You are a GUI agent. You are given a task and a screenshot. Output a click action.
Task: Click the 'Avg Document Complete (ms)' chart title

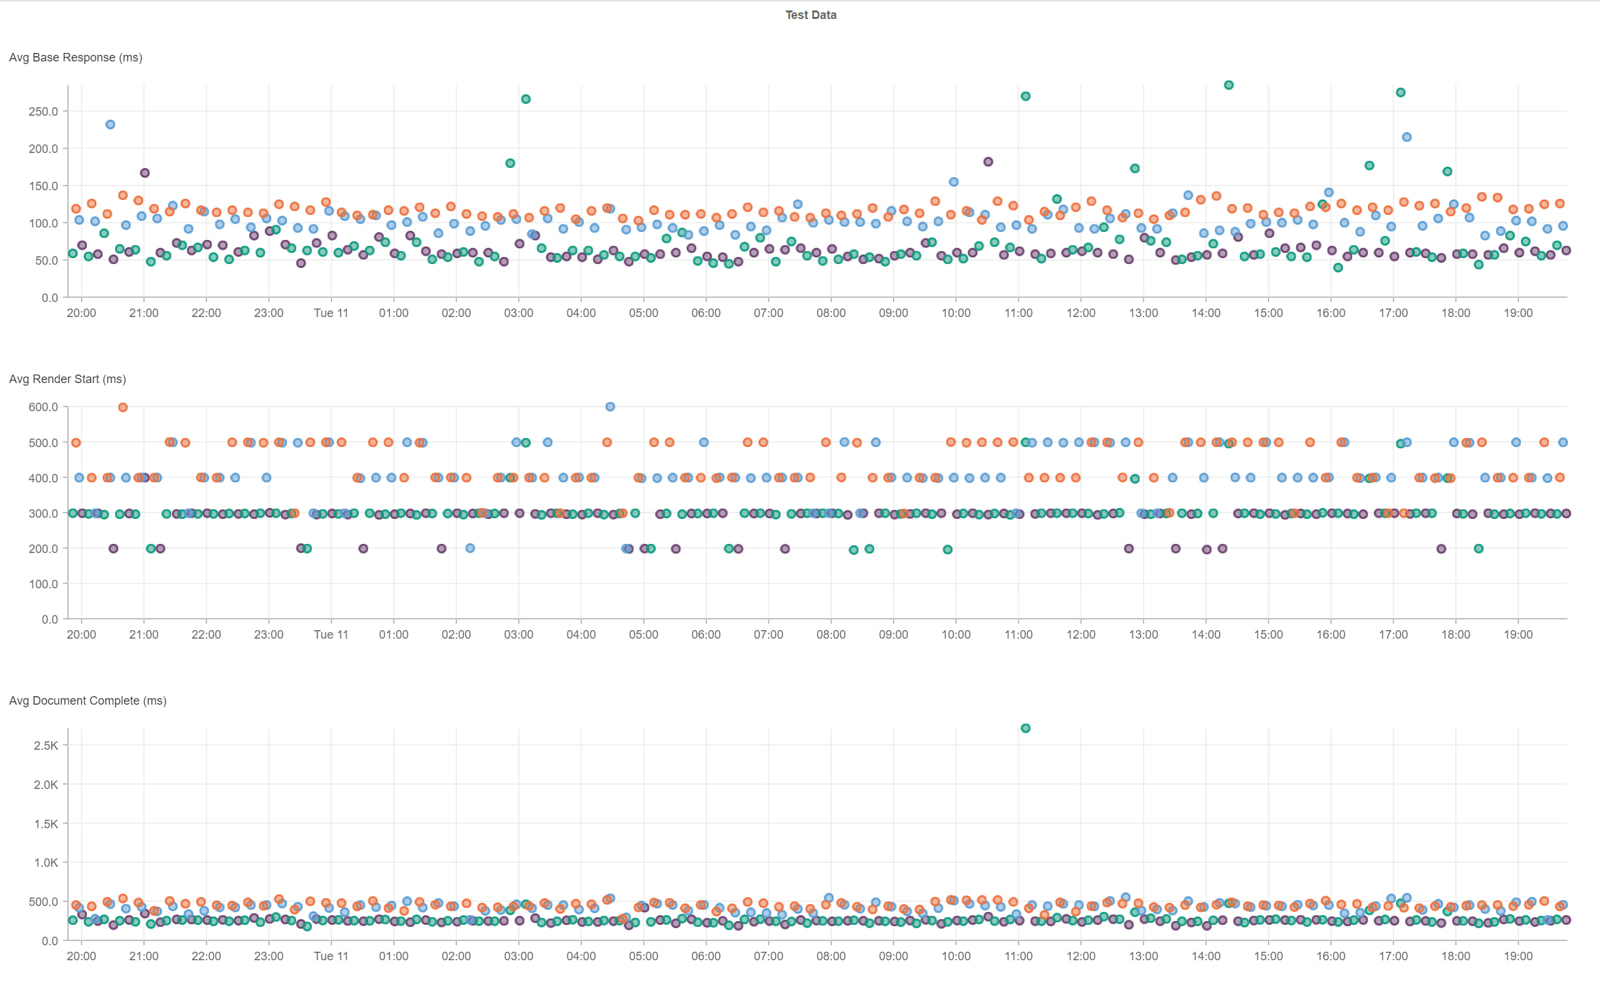pos(88,701)
